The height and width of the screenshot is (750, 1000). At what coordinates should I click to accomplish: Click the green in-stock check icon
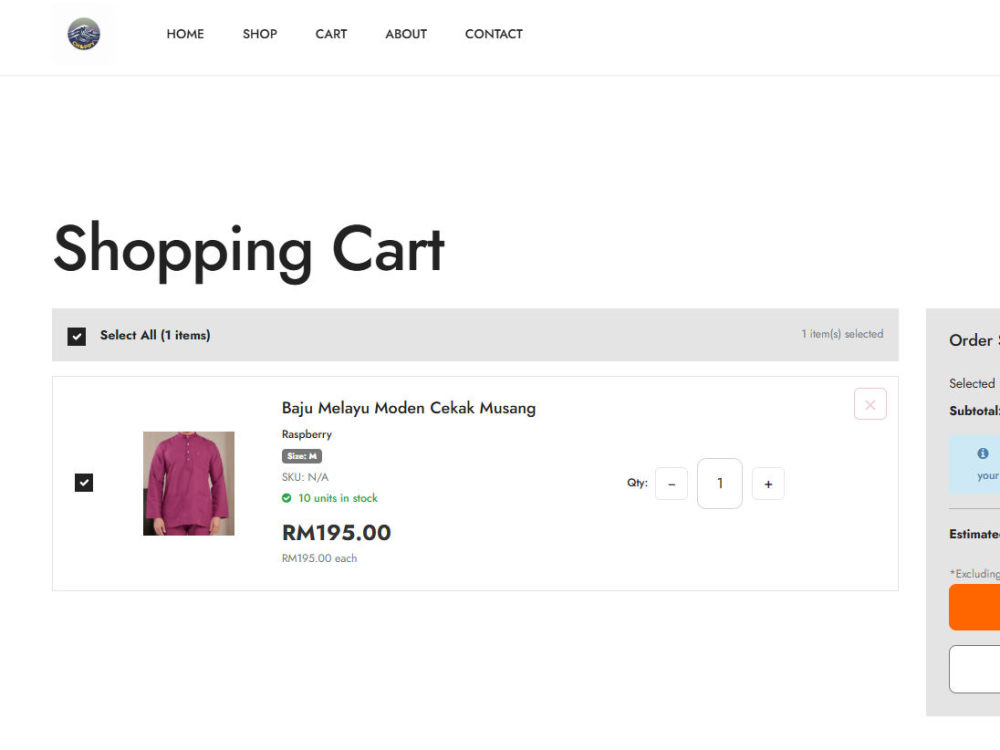pyautogui.click(x=286, y=498)
